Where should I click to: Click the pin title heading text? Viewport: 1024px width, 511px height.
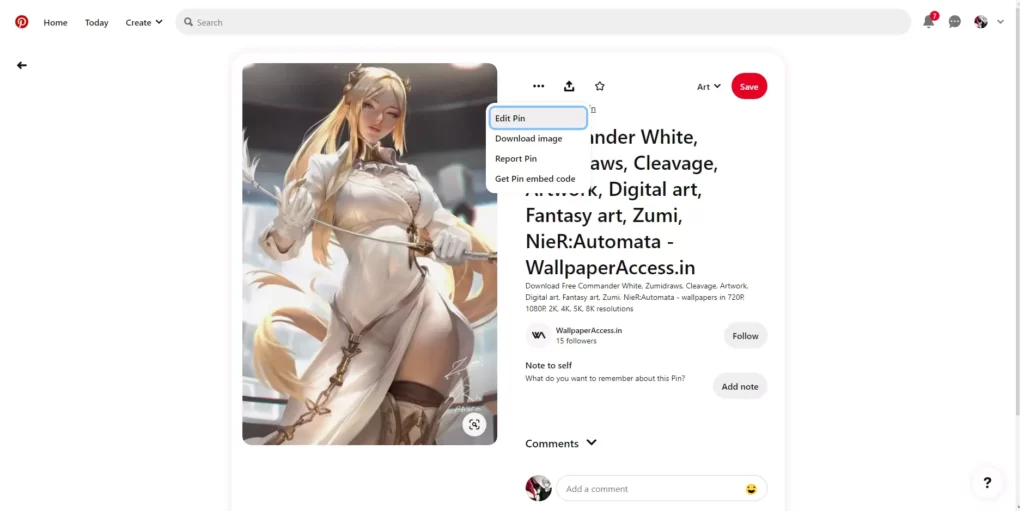[x=622, y=202]
